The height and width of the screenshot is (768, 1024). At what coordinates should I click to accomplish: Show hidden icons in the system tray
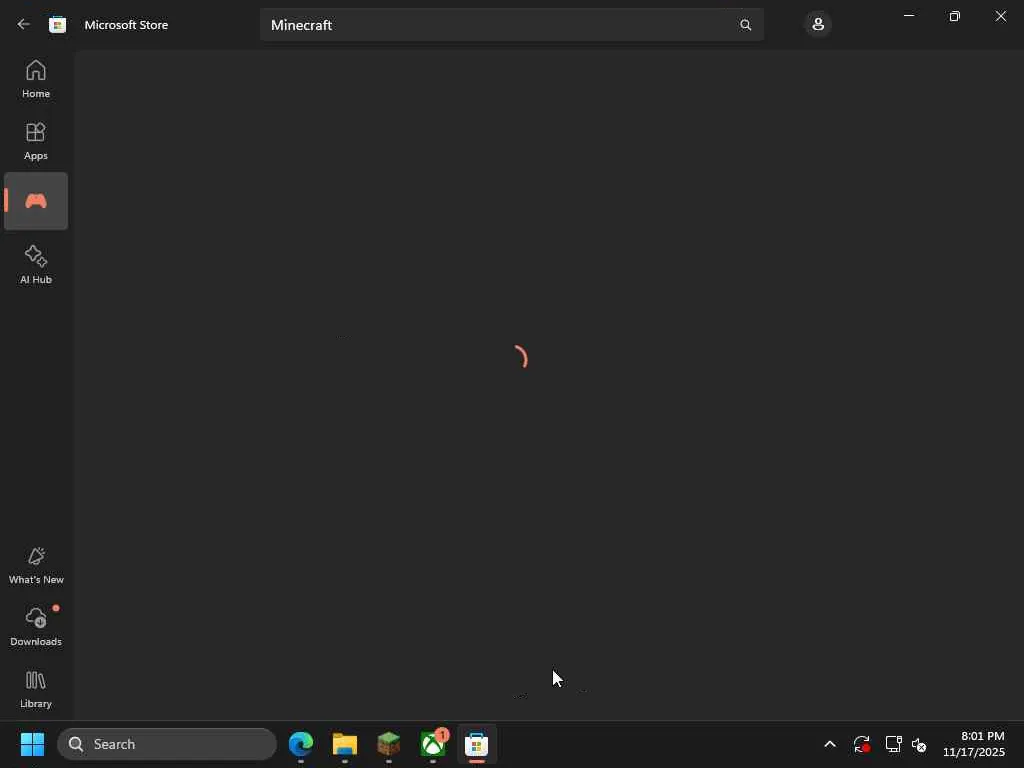click(829, 744)
